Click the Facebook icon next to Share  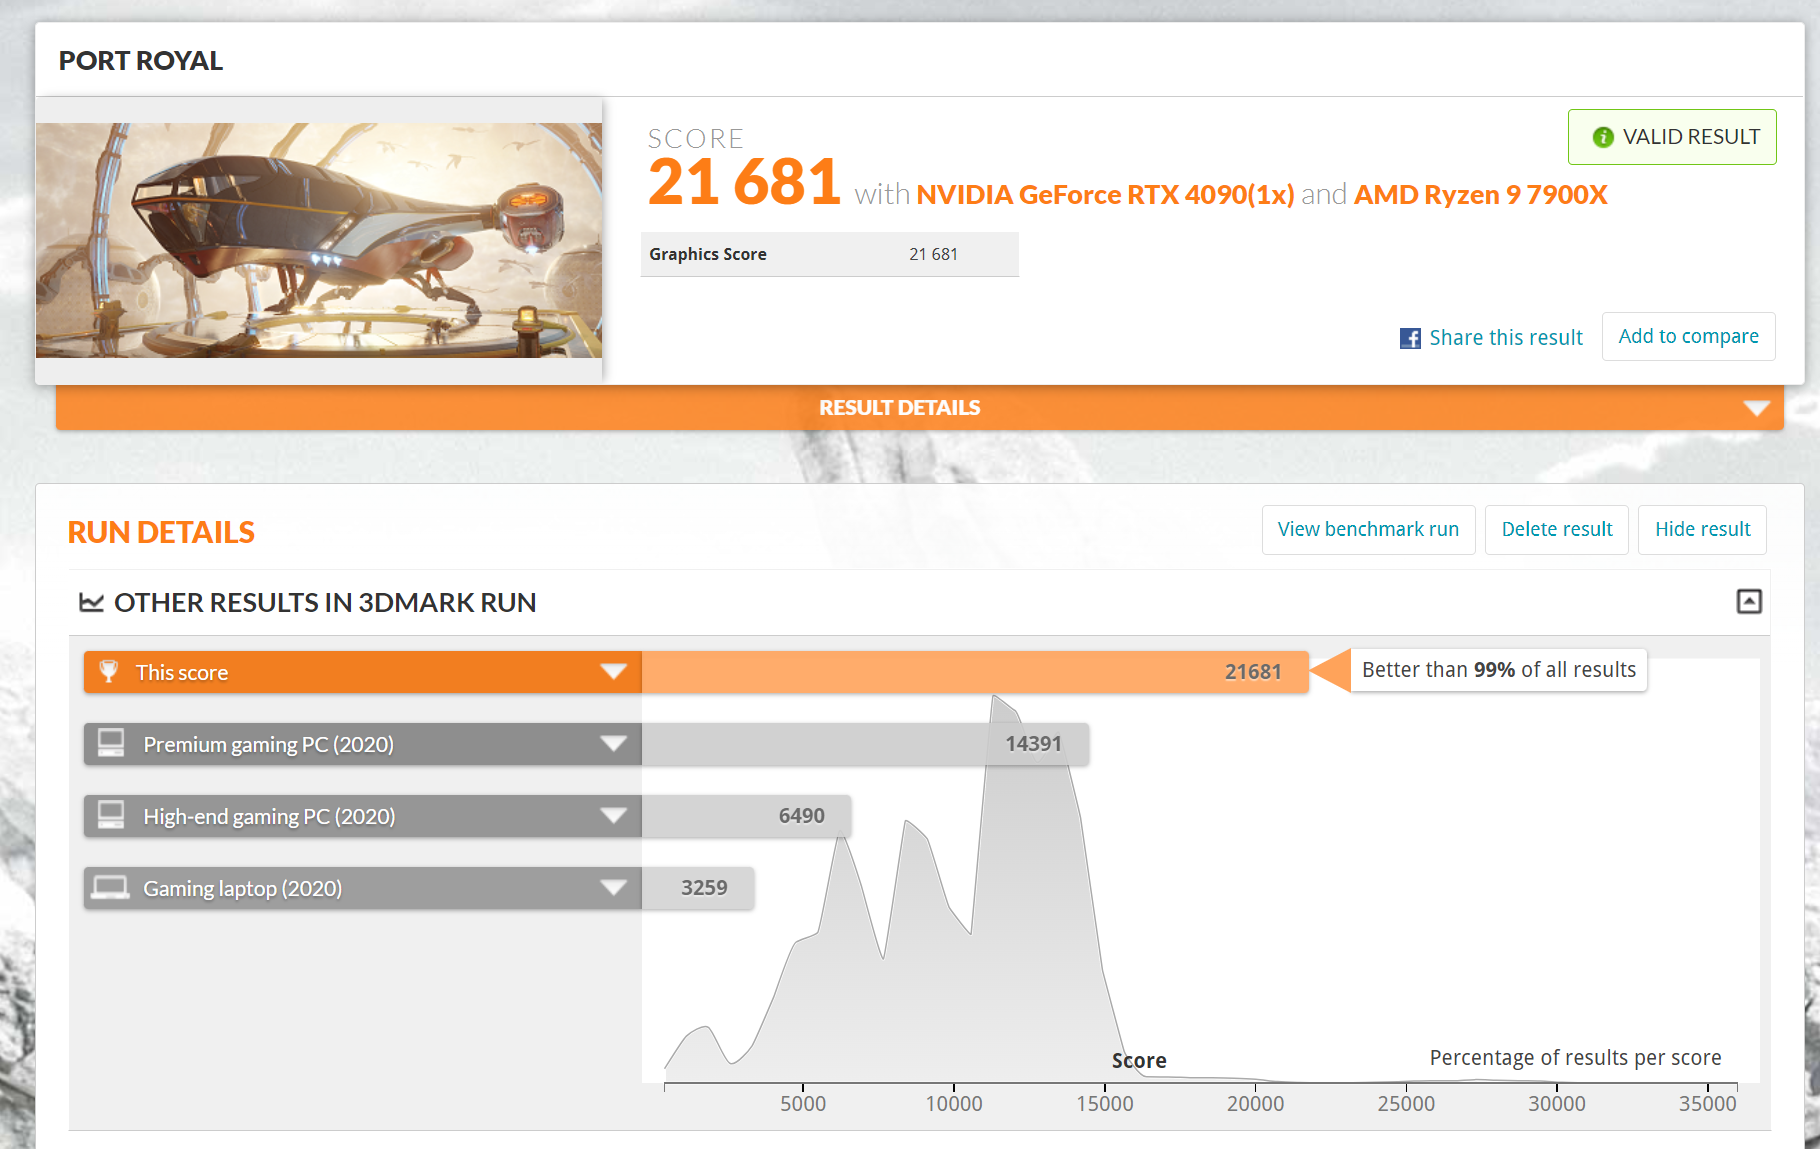coord(1410,338)
